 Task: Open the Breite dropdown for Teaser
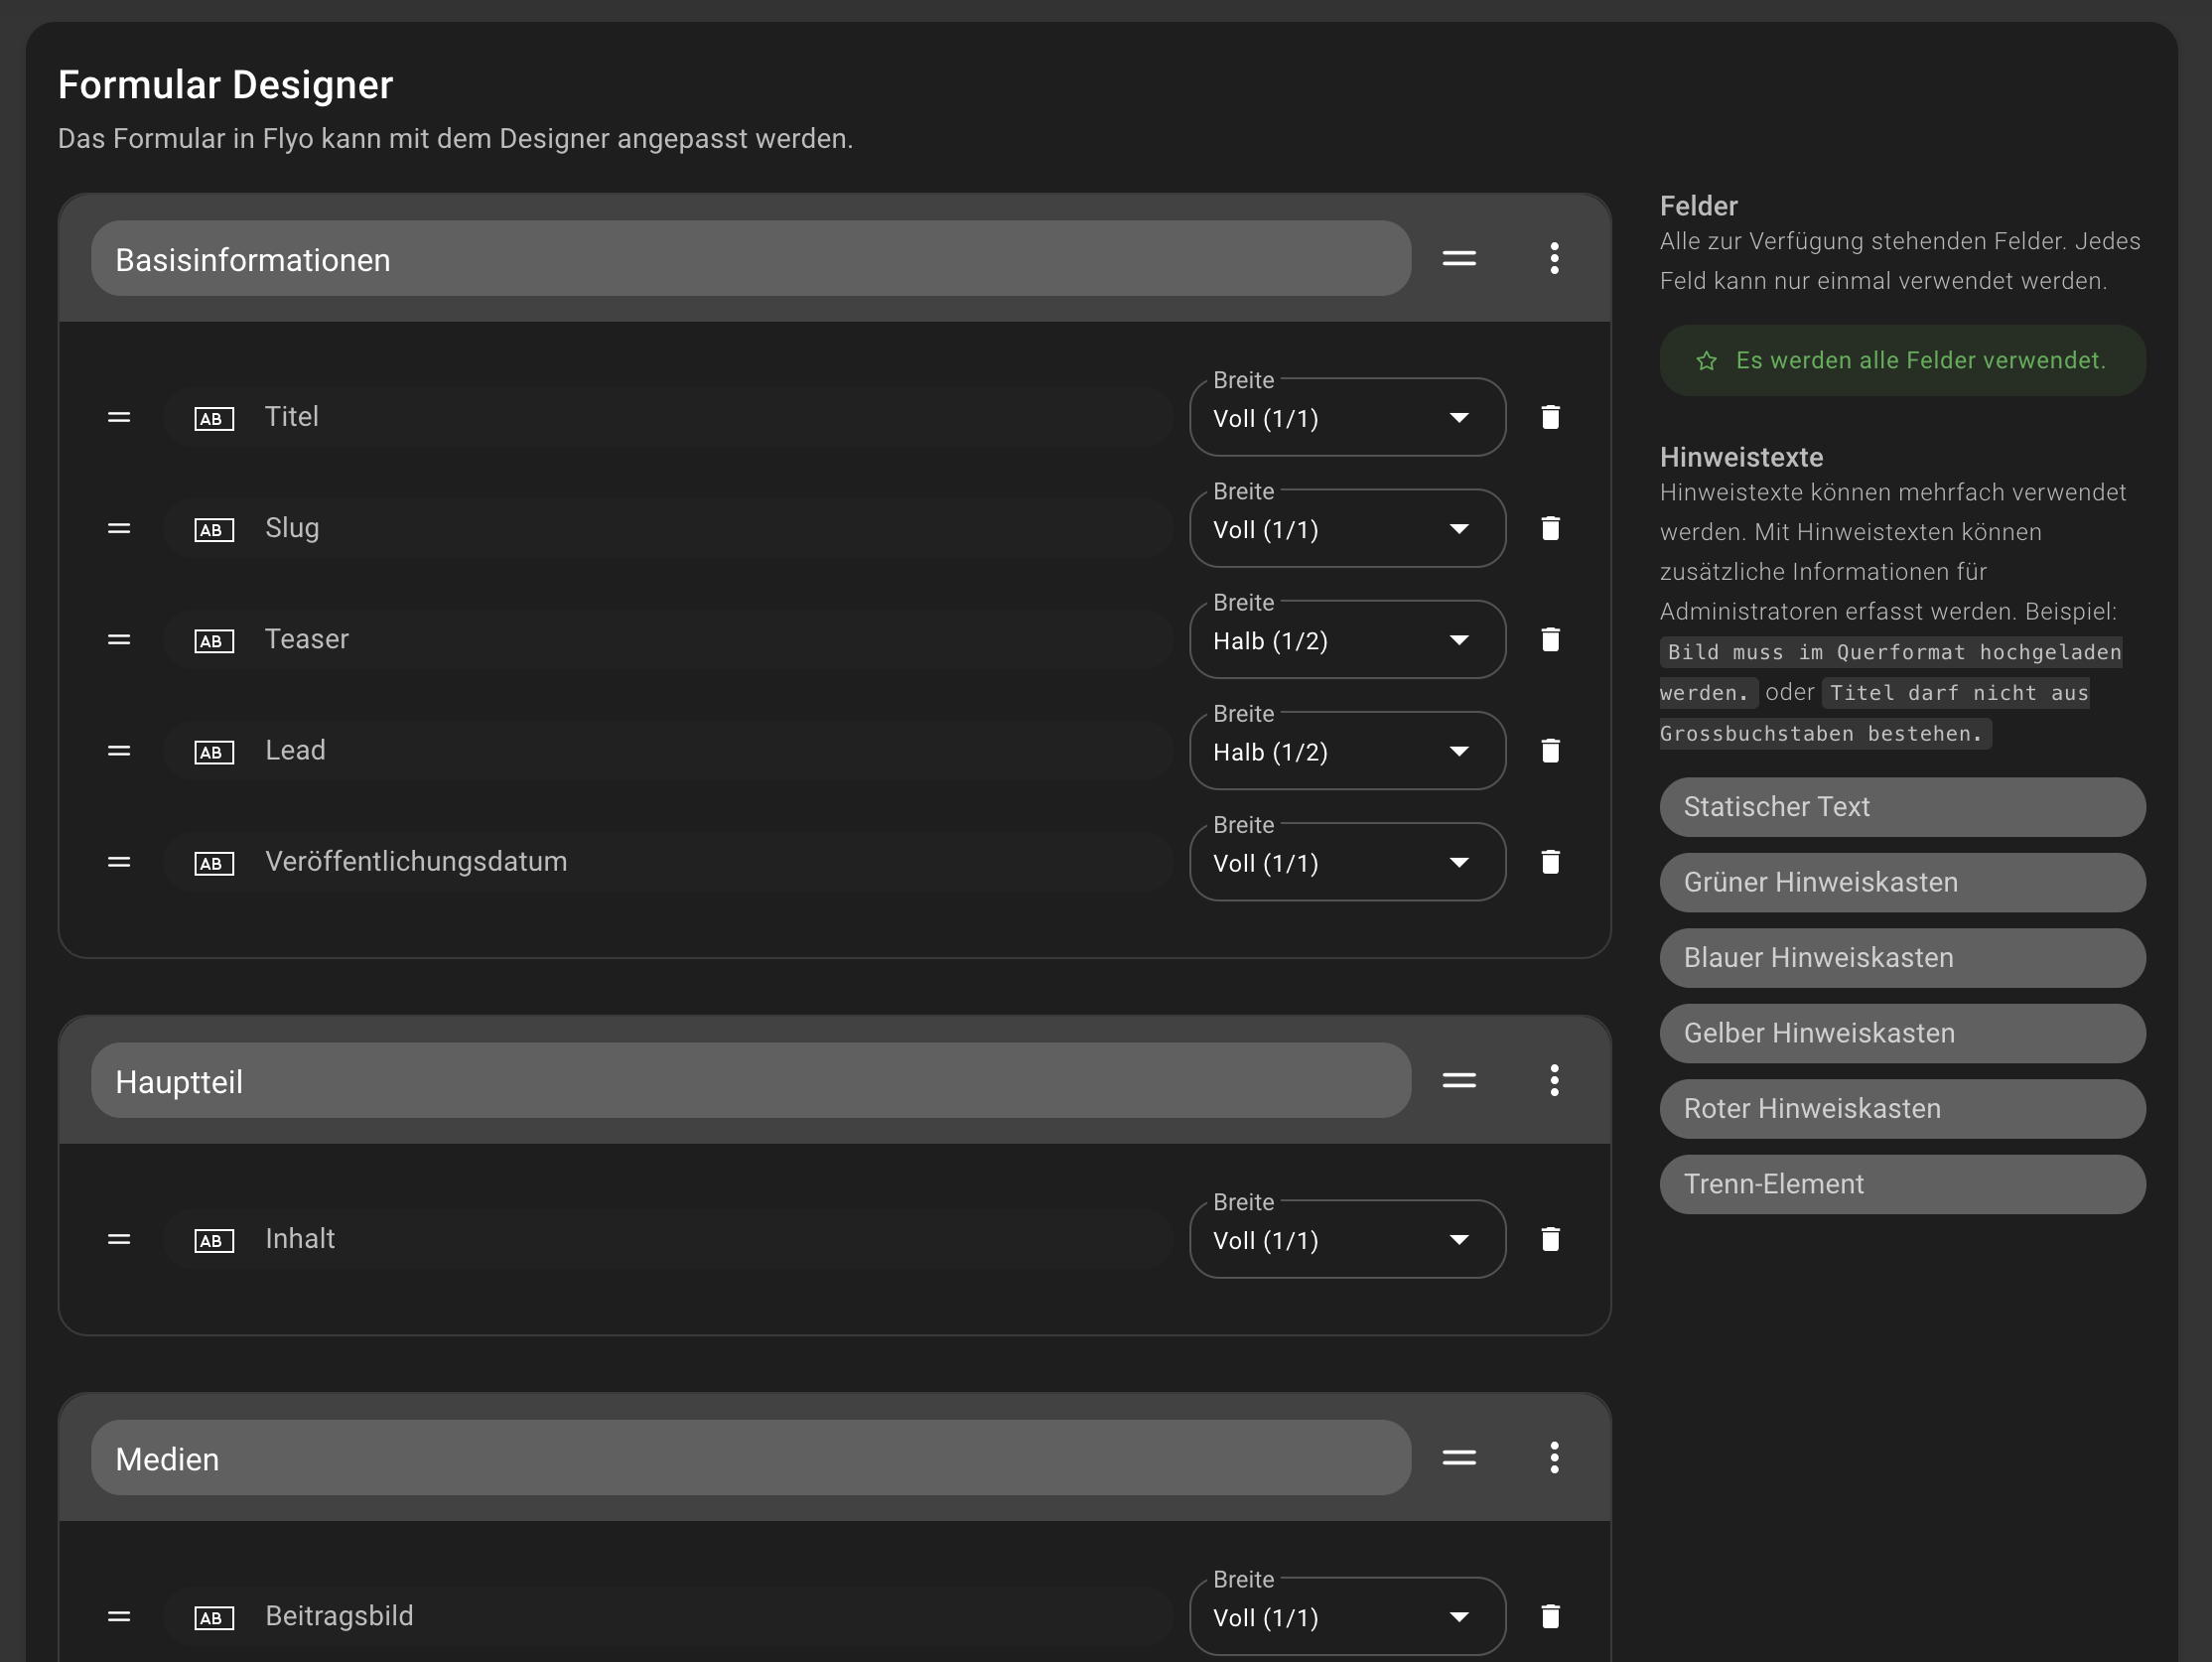click(1346, 641)
